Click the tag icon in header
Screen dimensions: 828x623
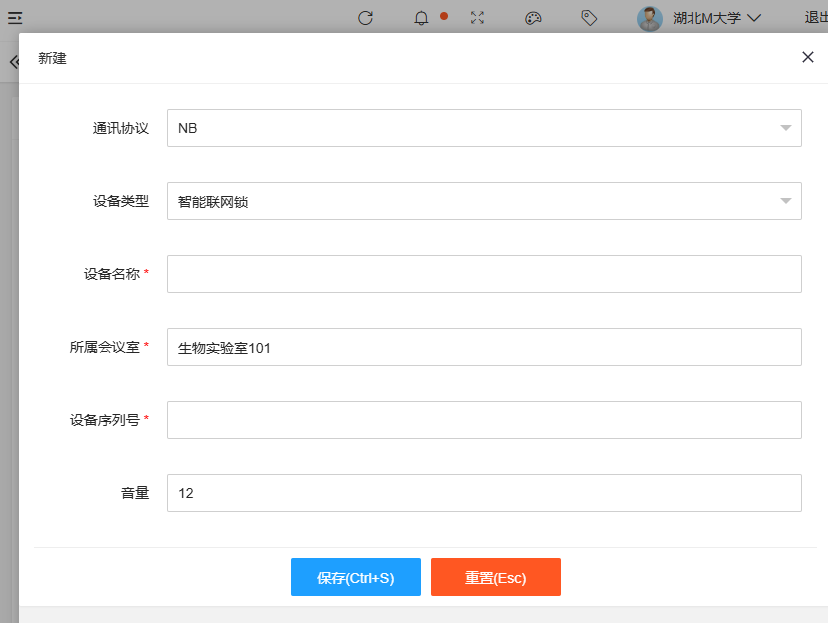coord(589,17)
